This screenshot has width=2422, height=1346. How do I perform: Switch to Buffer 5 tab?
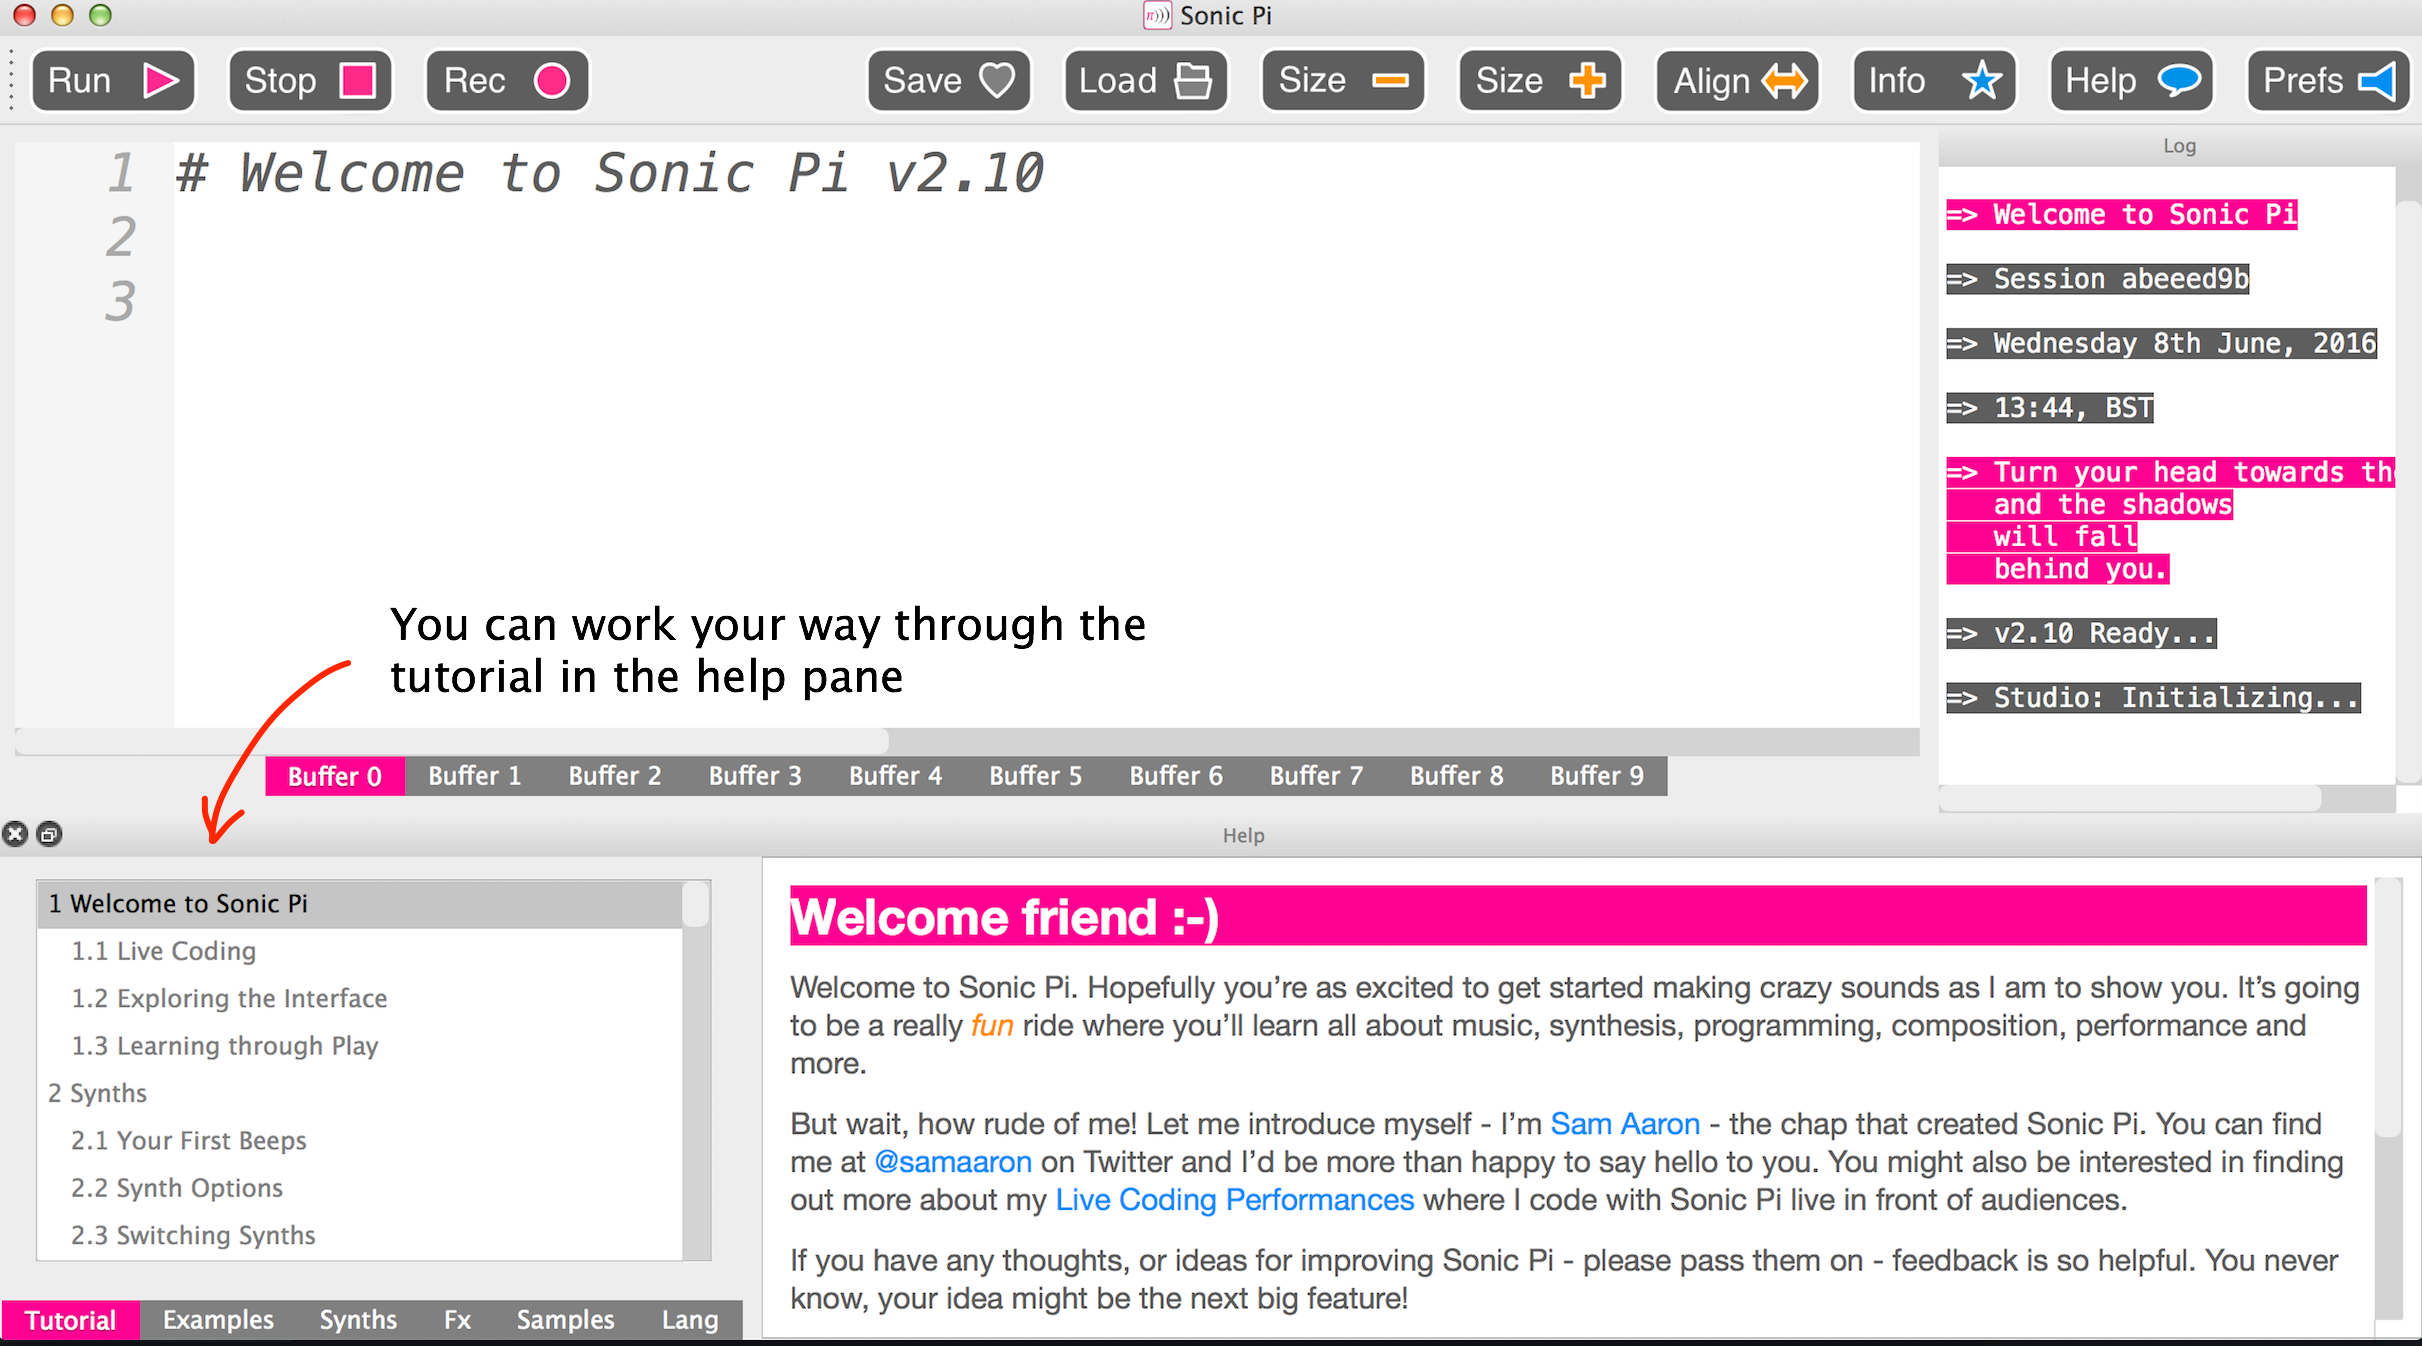point(1036,776)
